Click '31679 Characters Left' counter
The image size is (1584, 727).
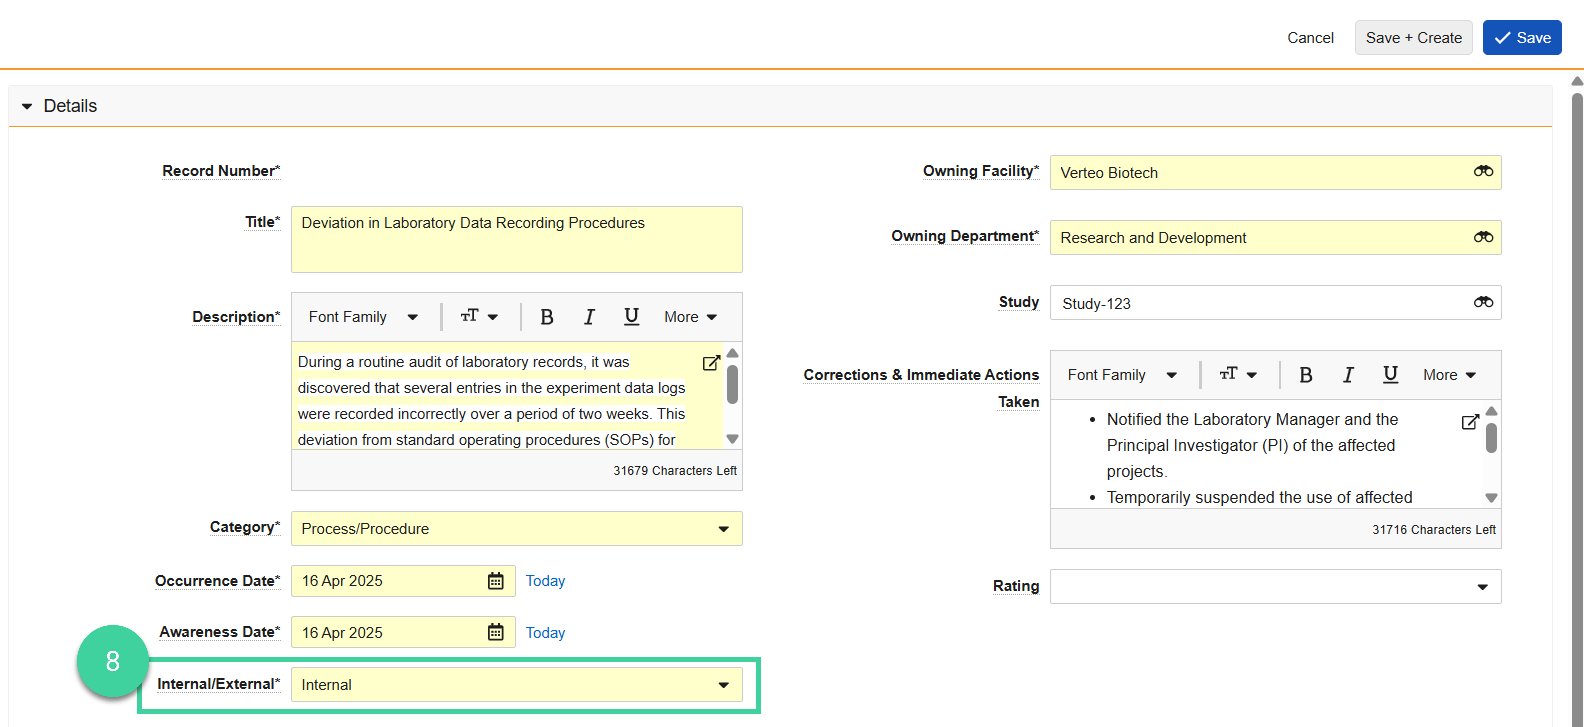point(675,471)
